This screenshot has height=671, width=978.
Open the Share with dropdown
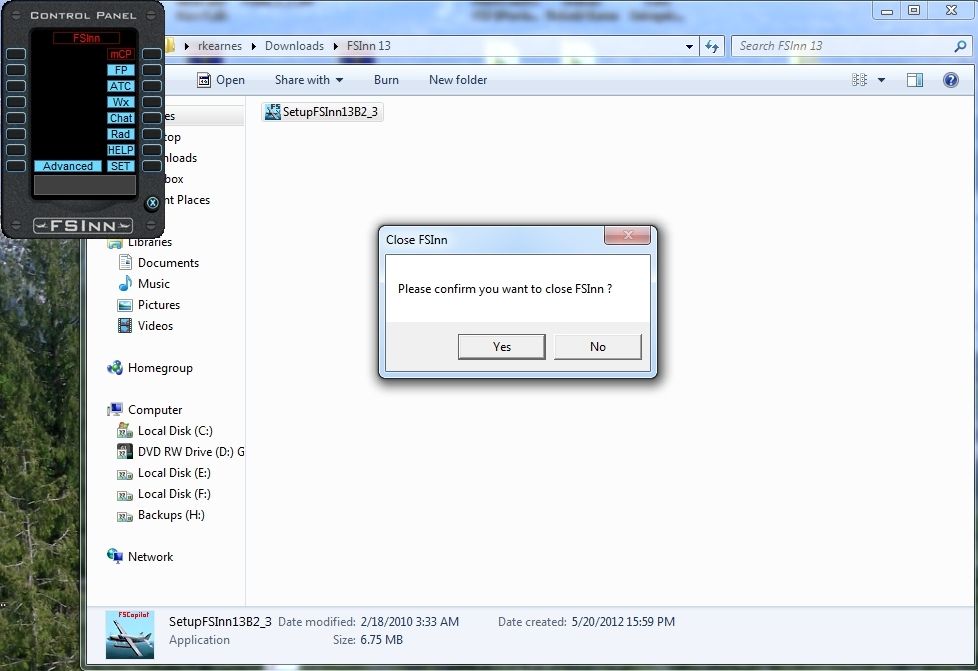[x=309, y=80]
